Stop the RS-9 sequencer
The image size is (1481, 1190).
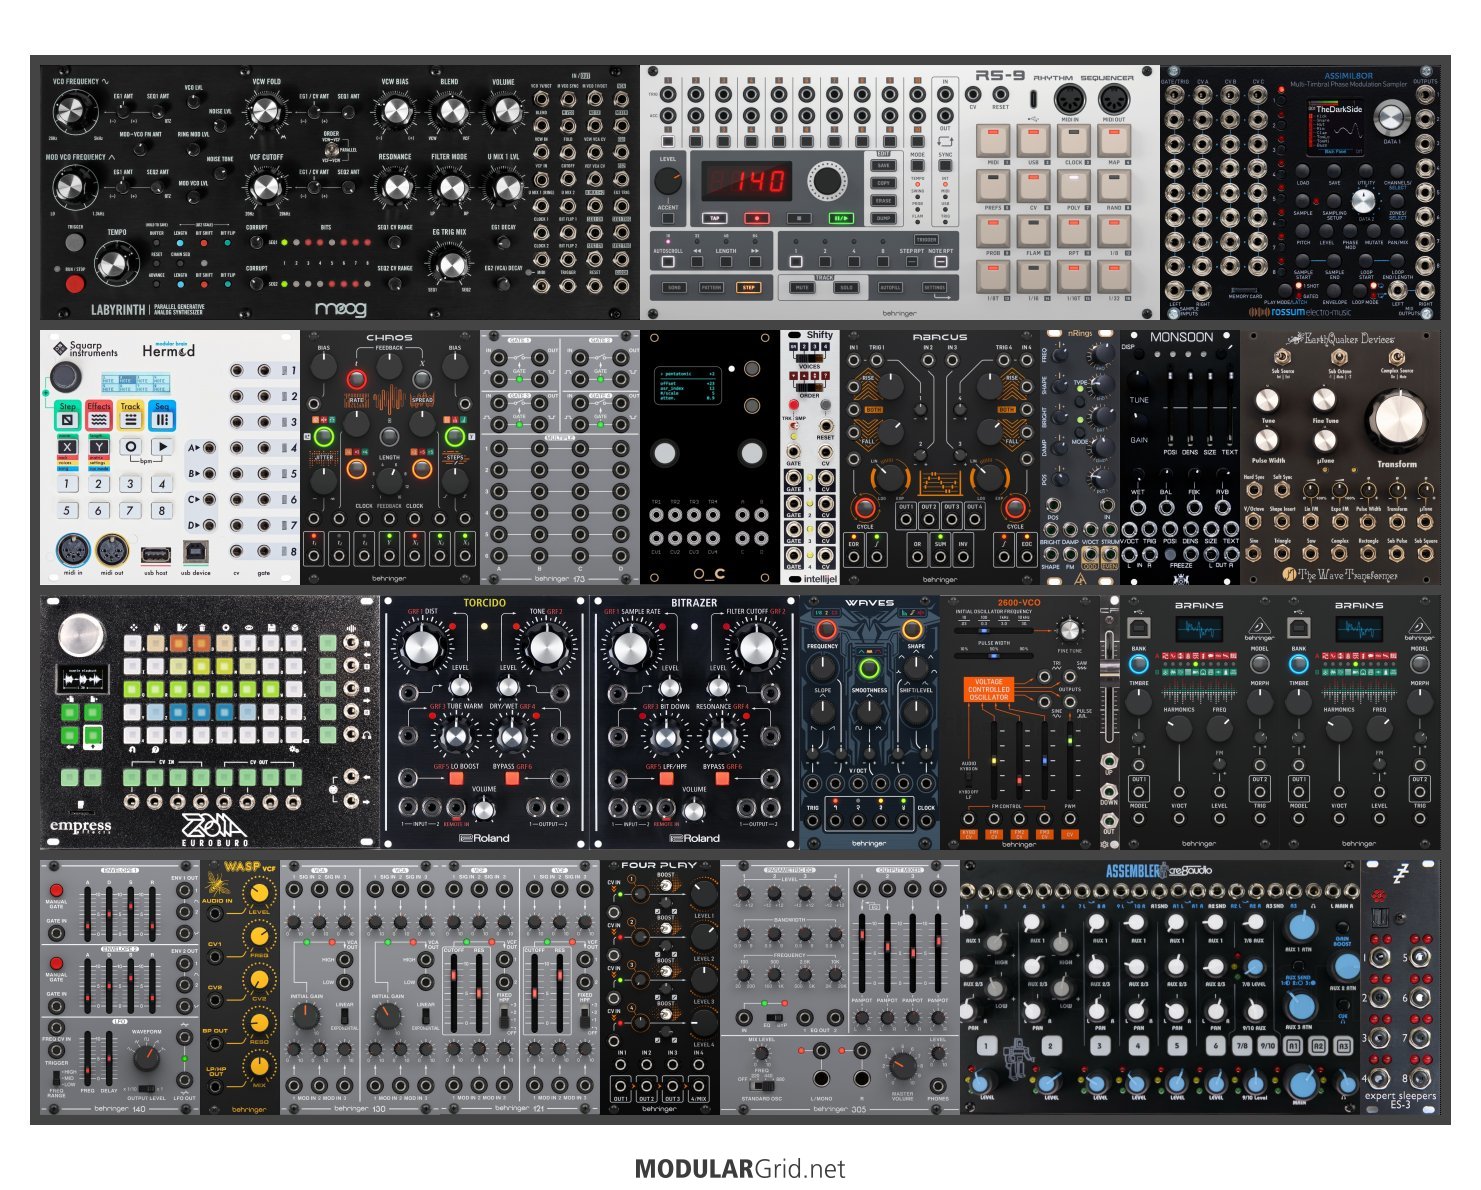(797, 217)
